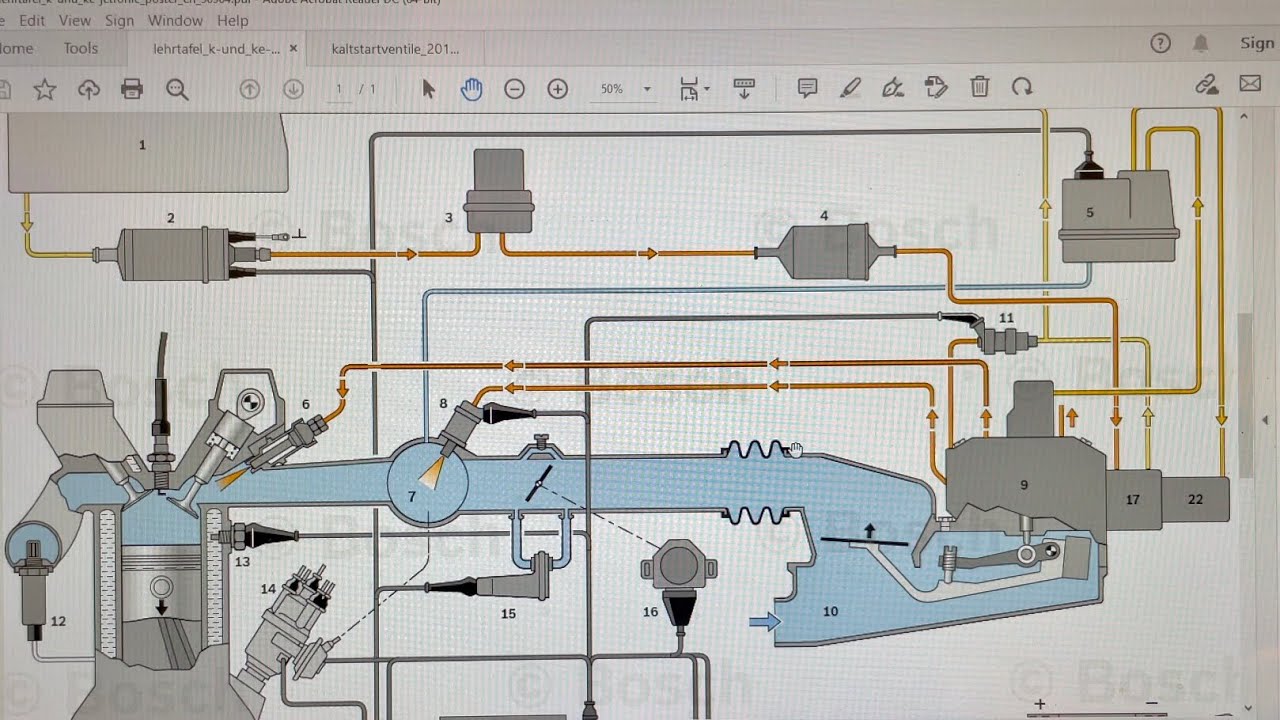Click the trash can Delete icon
The image size is (1280, 720).
tap(980, 87)
